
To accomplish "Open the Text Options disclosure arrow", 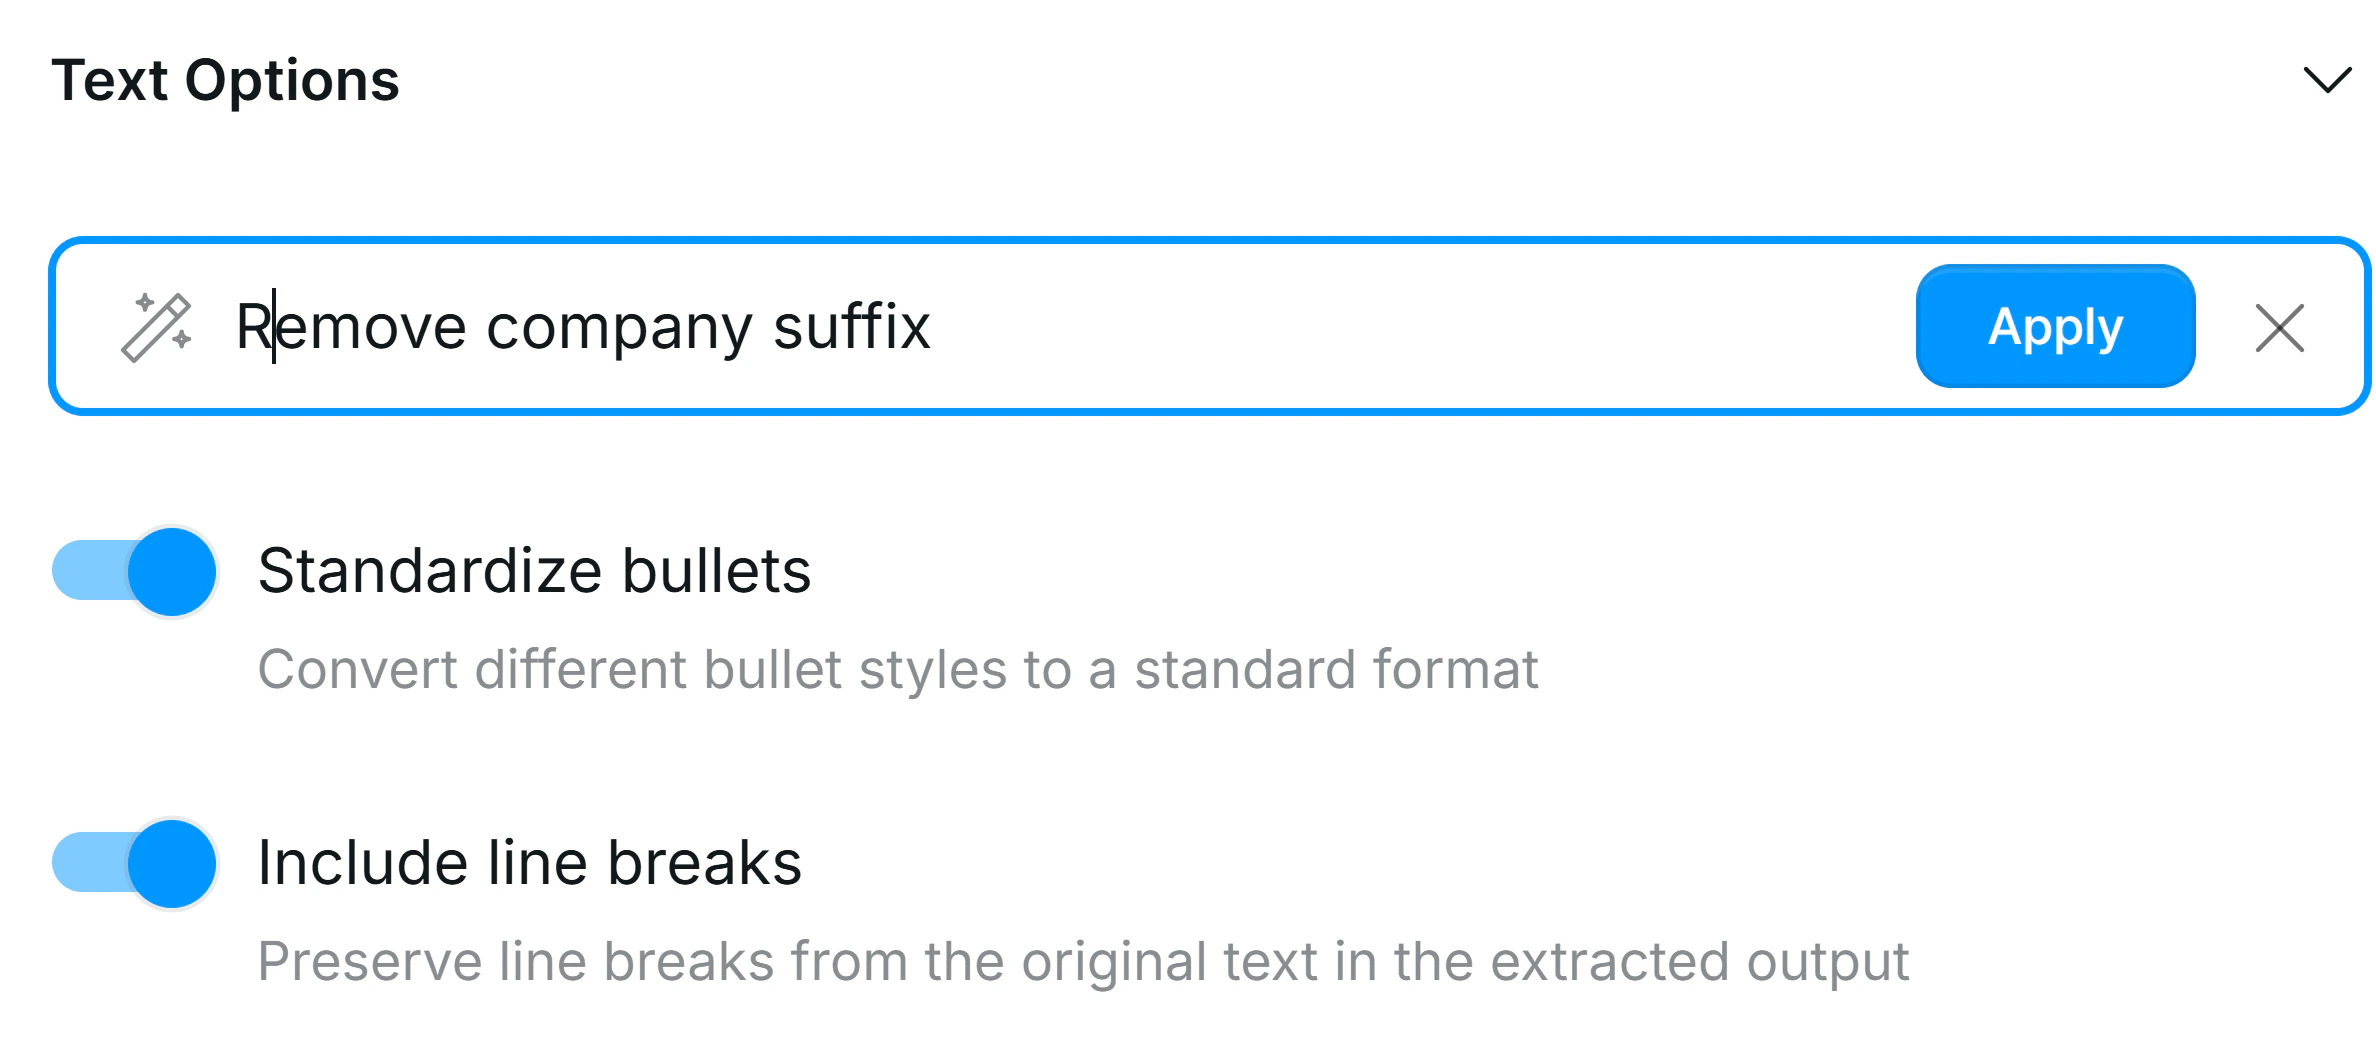I will [2330, 78].
